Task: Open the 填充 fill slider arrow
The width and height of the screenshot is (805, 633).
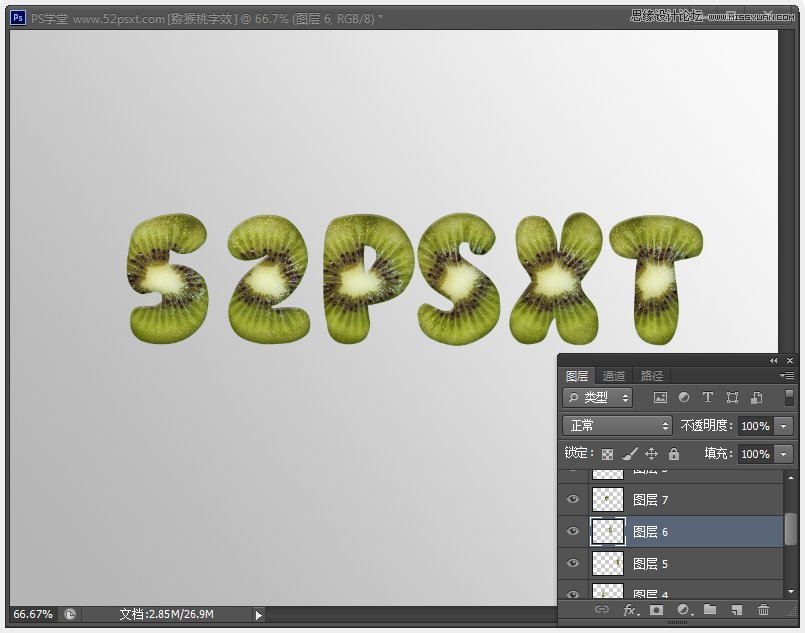Action: point(783,454)
